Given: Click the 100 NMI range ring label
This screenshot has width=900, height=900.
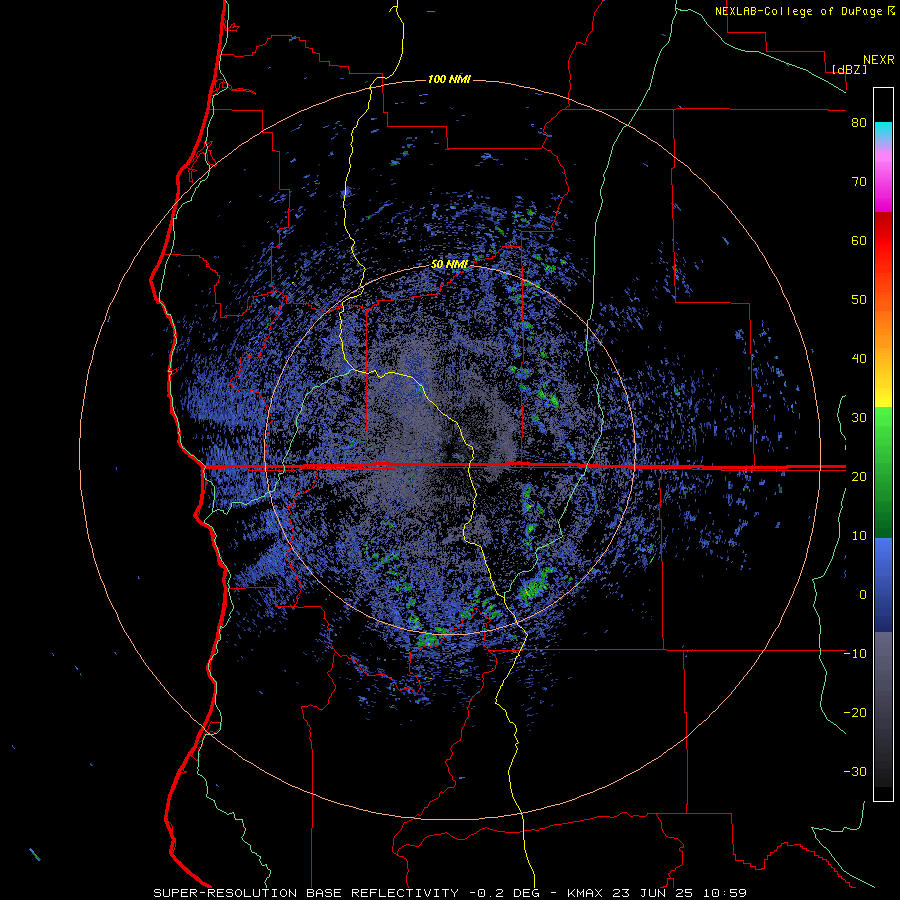Looking at the screenshot, I should [x=449, y=79].
